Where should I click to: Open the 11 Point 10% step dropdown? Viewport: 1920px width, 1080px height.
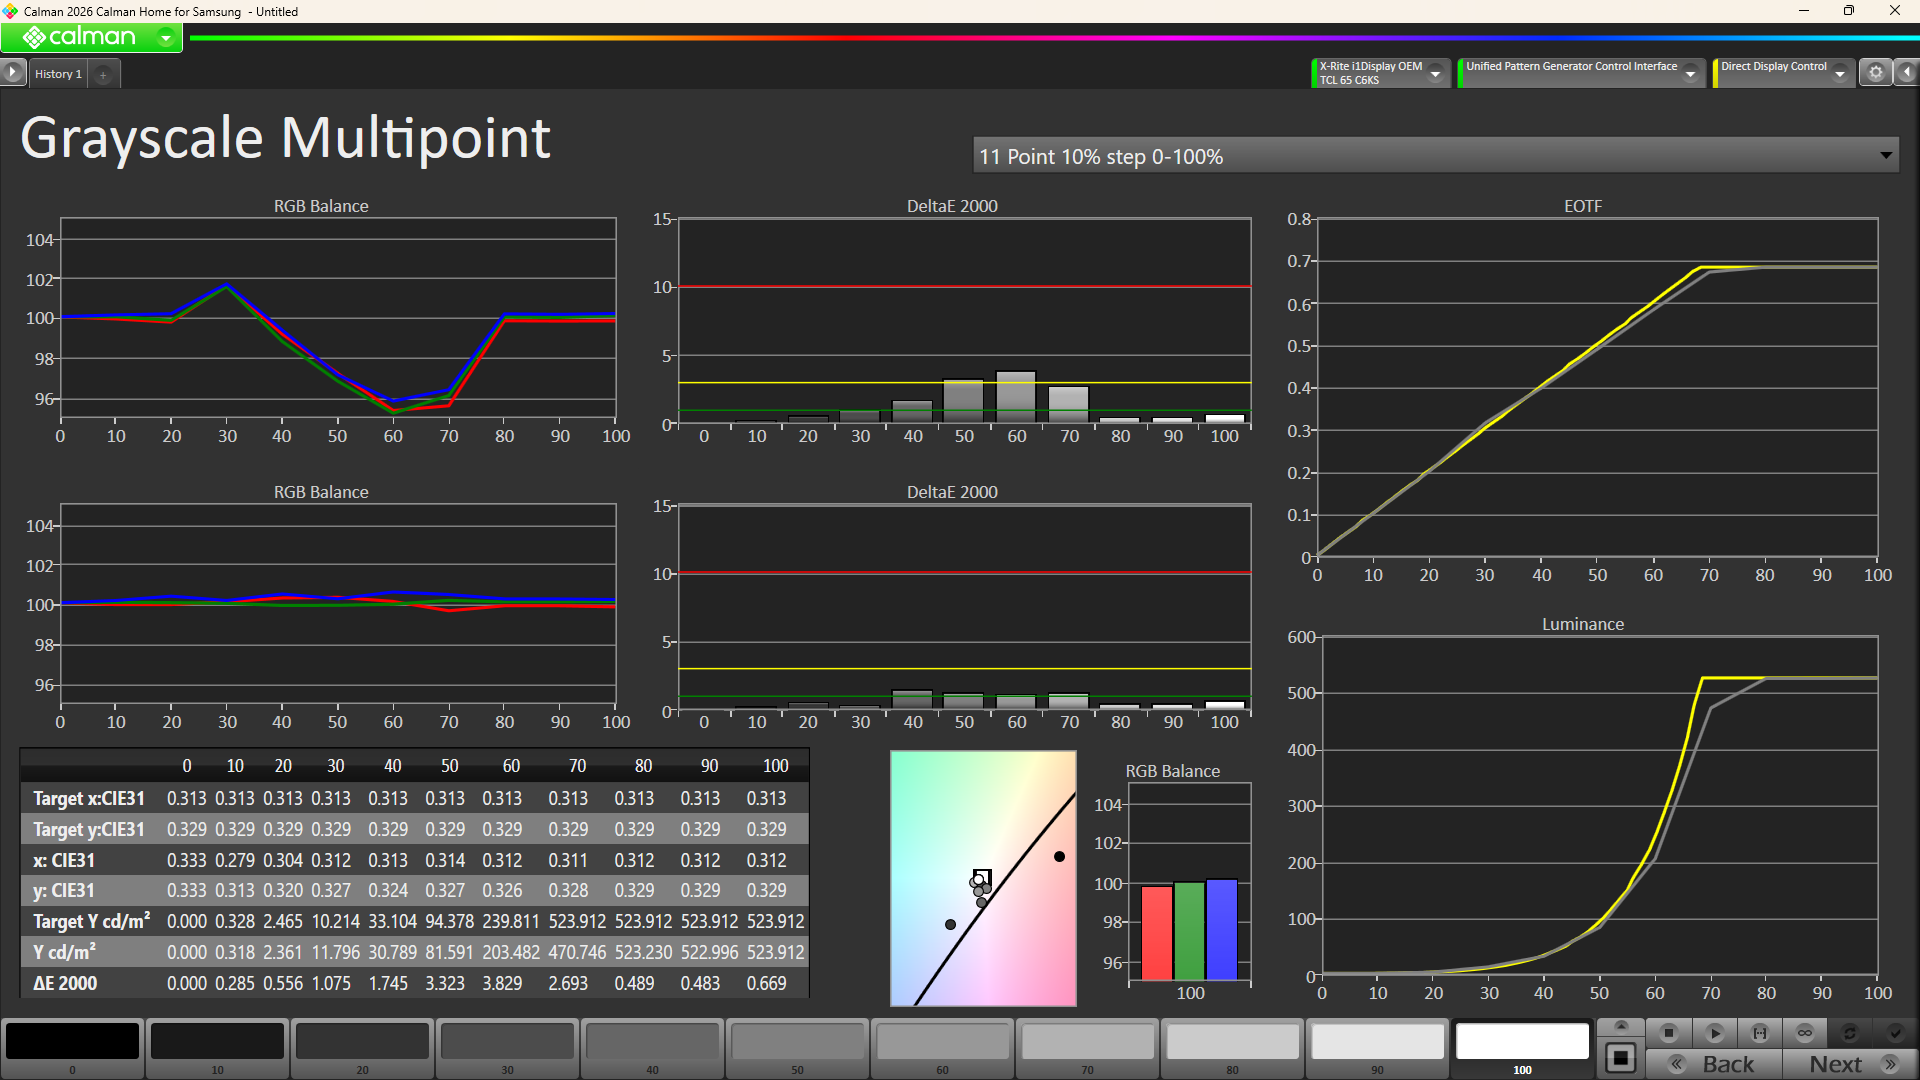coord(1885,156)
